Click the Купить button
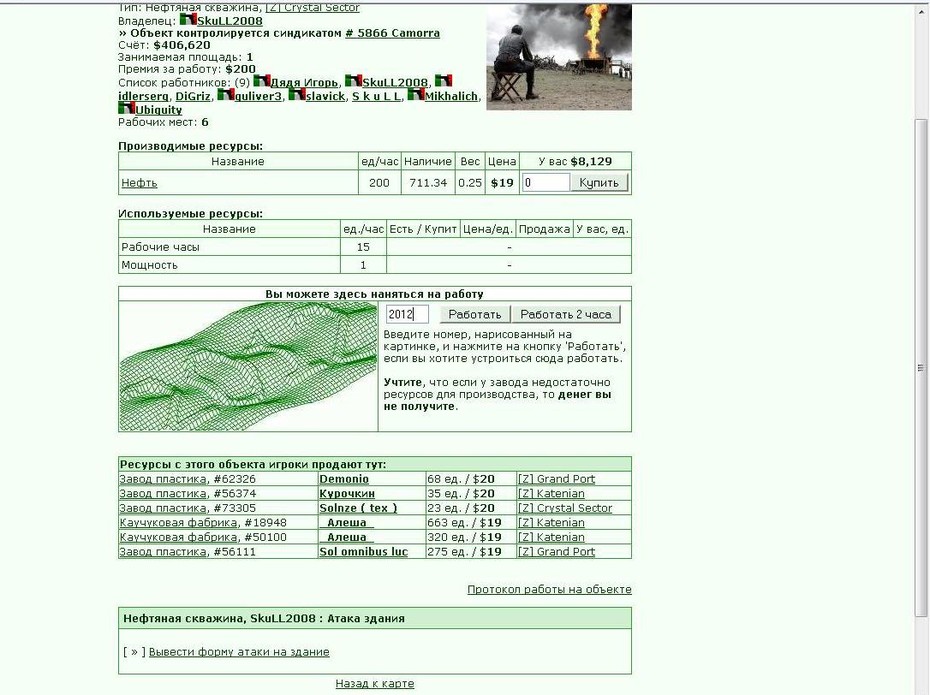Screen dimensions: 930x695 (599, 183)
